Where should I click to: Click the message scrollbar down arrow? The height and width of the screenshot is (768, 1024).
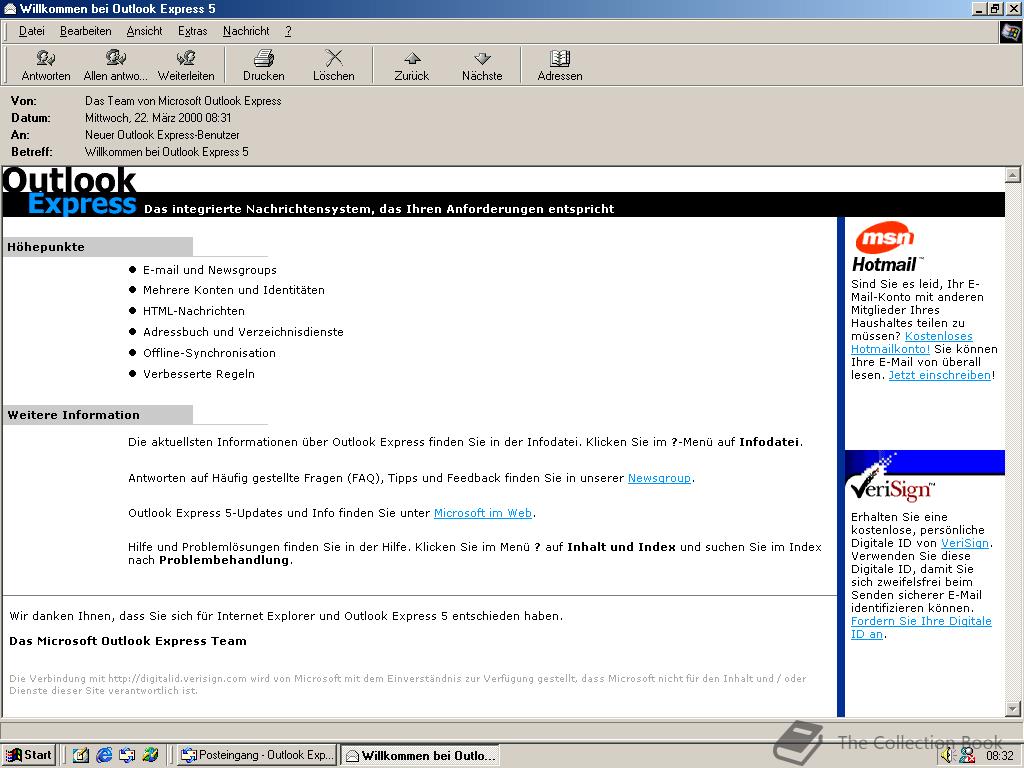[x=1012, y=708]
